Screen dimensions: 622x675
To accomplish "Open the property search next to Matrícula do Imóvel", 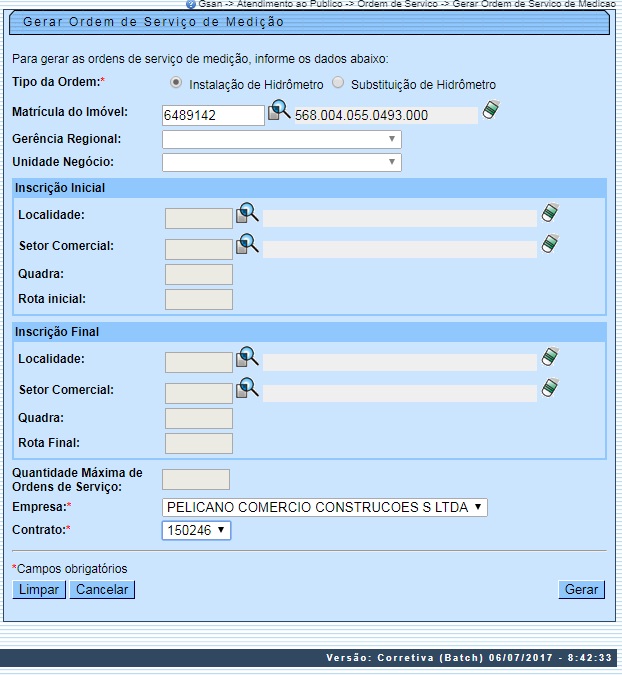I will coord(279,110).
